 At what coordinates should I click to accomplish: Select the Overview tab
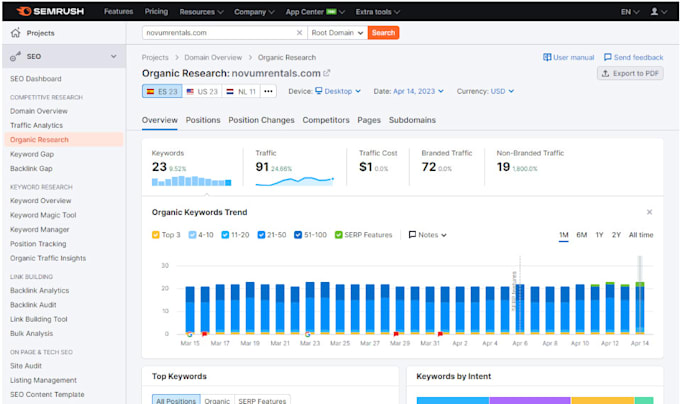(x=160, y=120)
